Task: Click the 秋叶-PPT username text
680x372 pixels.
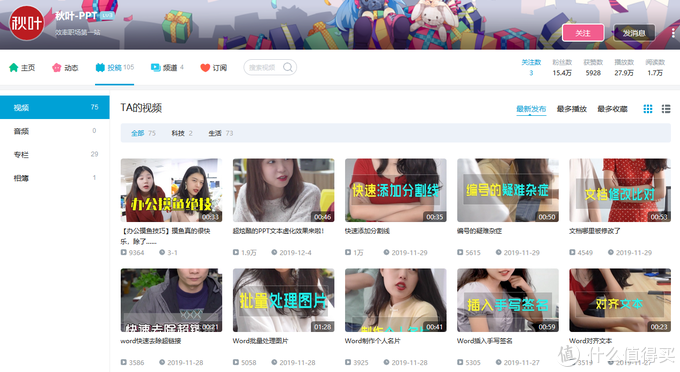Action: click(x=76, y=16)
